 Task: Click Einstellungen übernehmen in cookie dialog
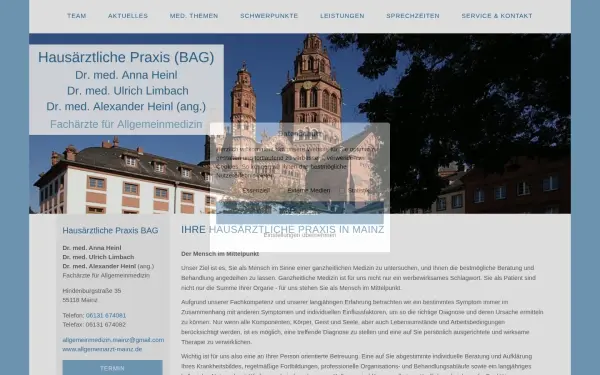[300, 235]
